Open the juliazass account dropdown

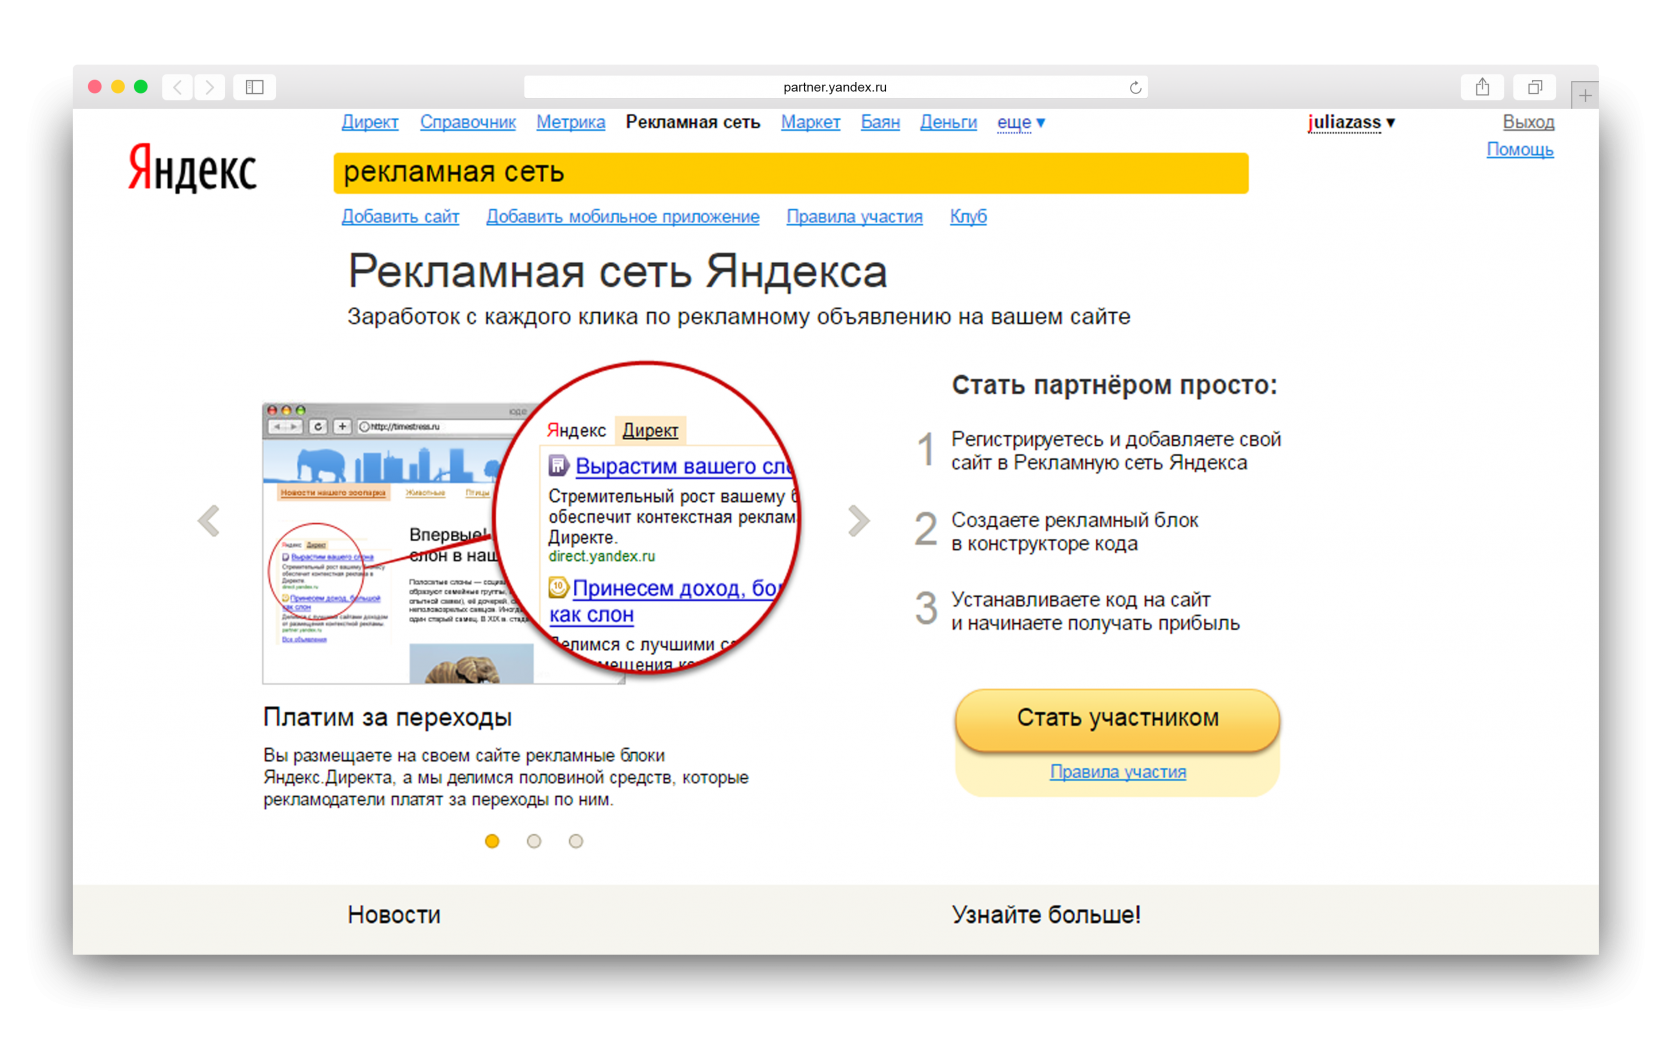[x=1351, y=122]
